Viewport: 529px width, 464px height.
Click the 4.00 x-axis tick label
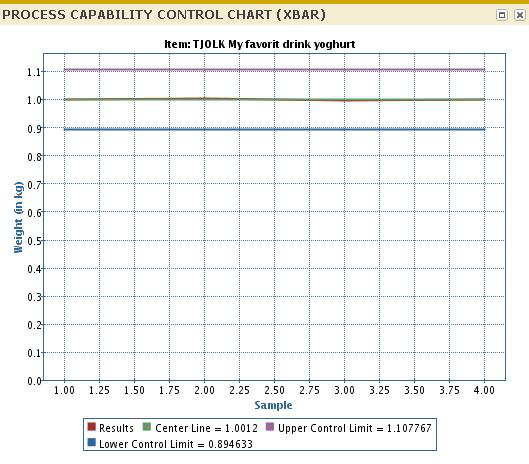pos(484,390)
